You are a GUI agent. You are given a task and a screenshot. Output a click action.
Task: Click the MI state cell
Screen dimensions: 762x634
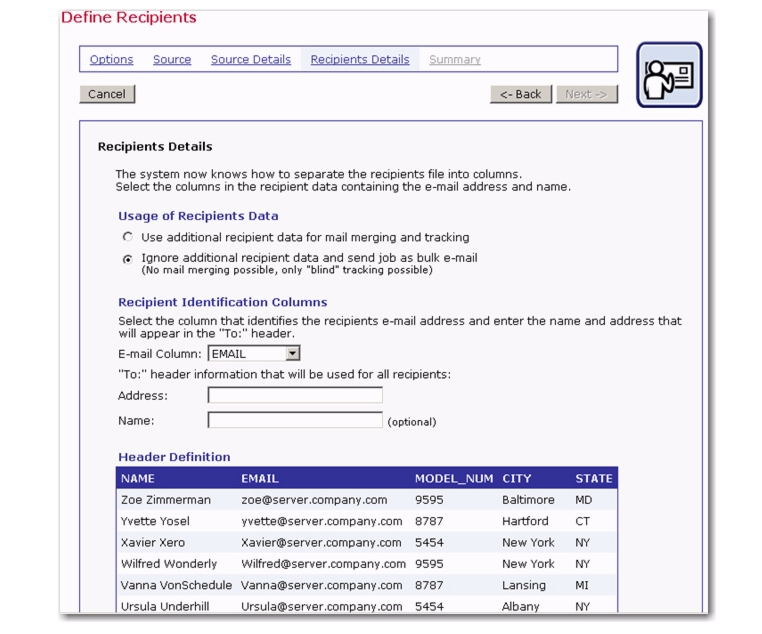pos(582,585)
